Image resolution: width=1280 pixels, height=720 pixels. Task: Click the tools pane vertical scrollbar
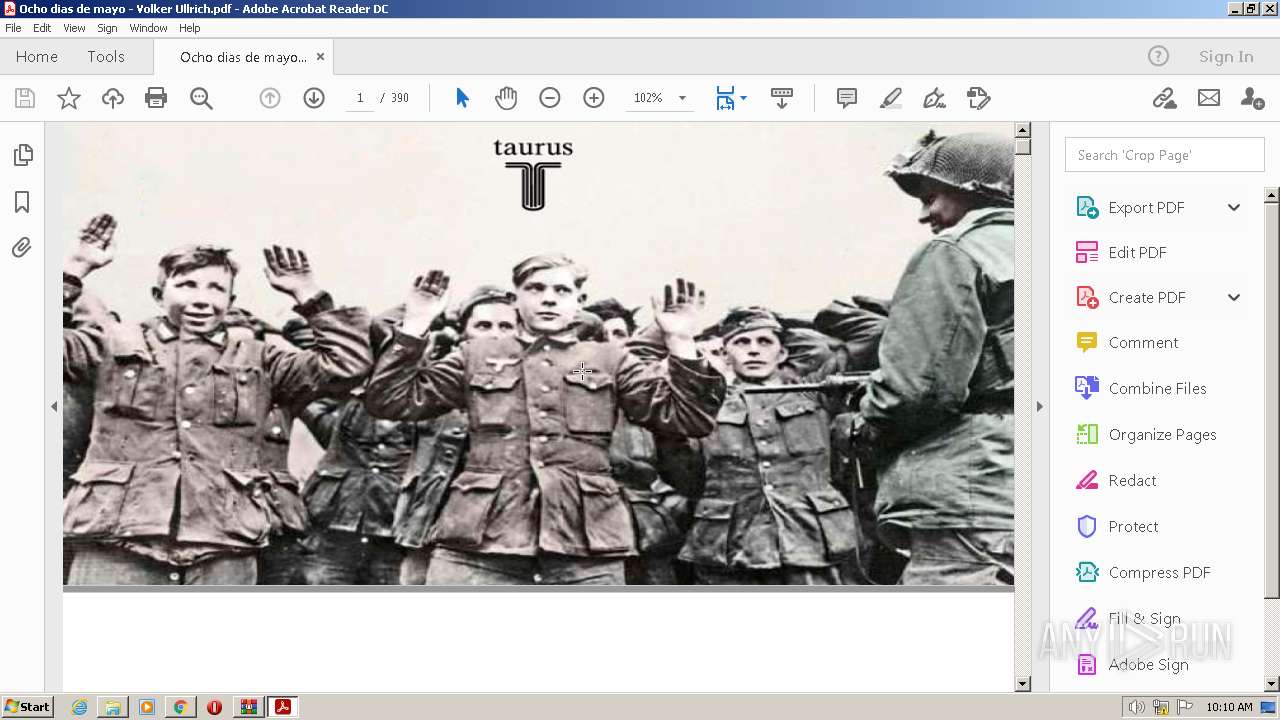[x=1272, y=400]
